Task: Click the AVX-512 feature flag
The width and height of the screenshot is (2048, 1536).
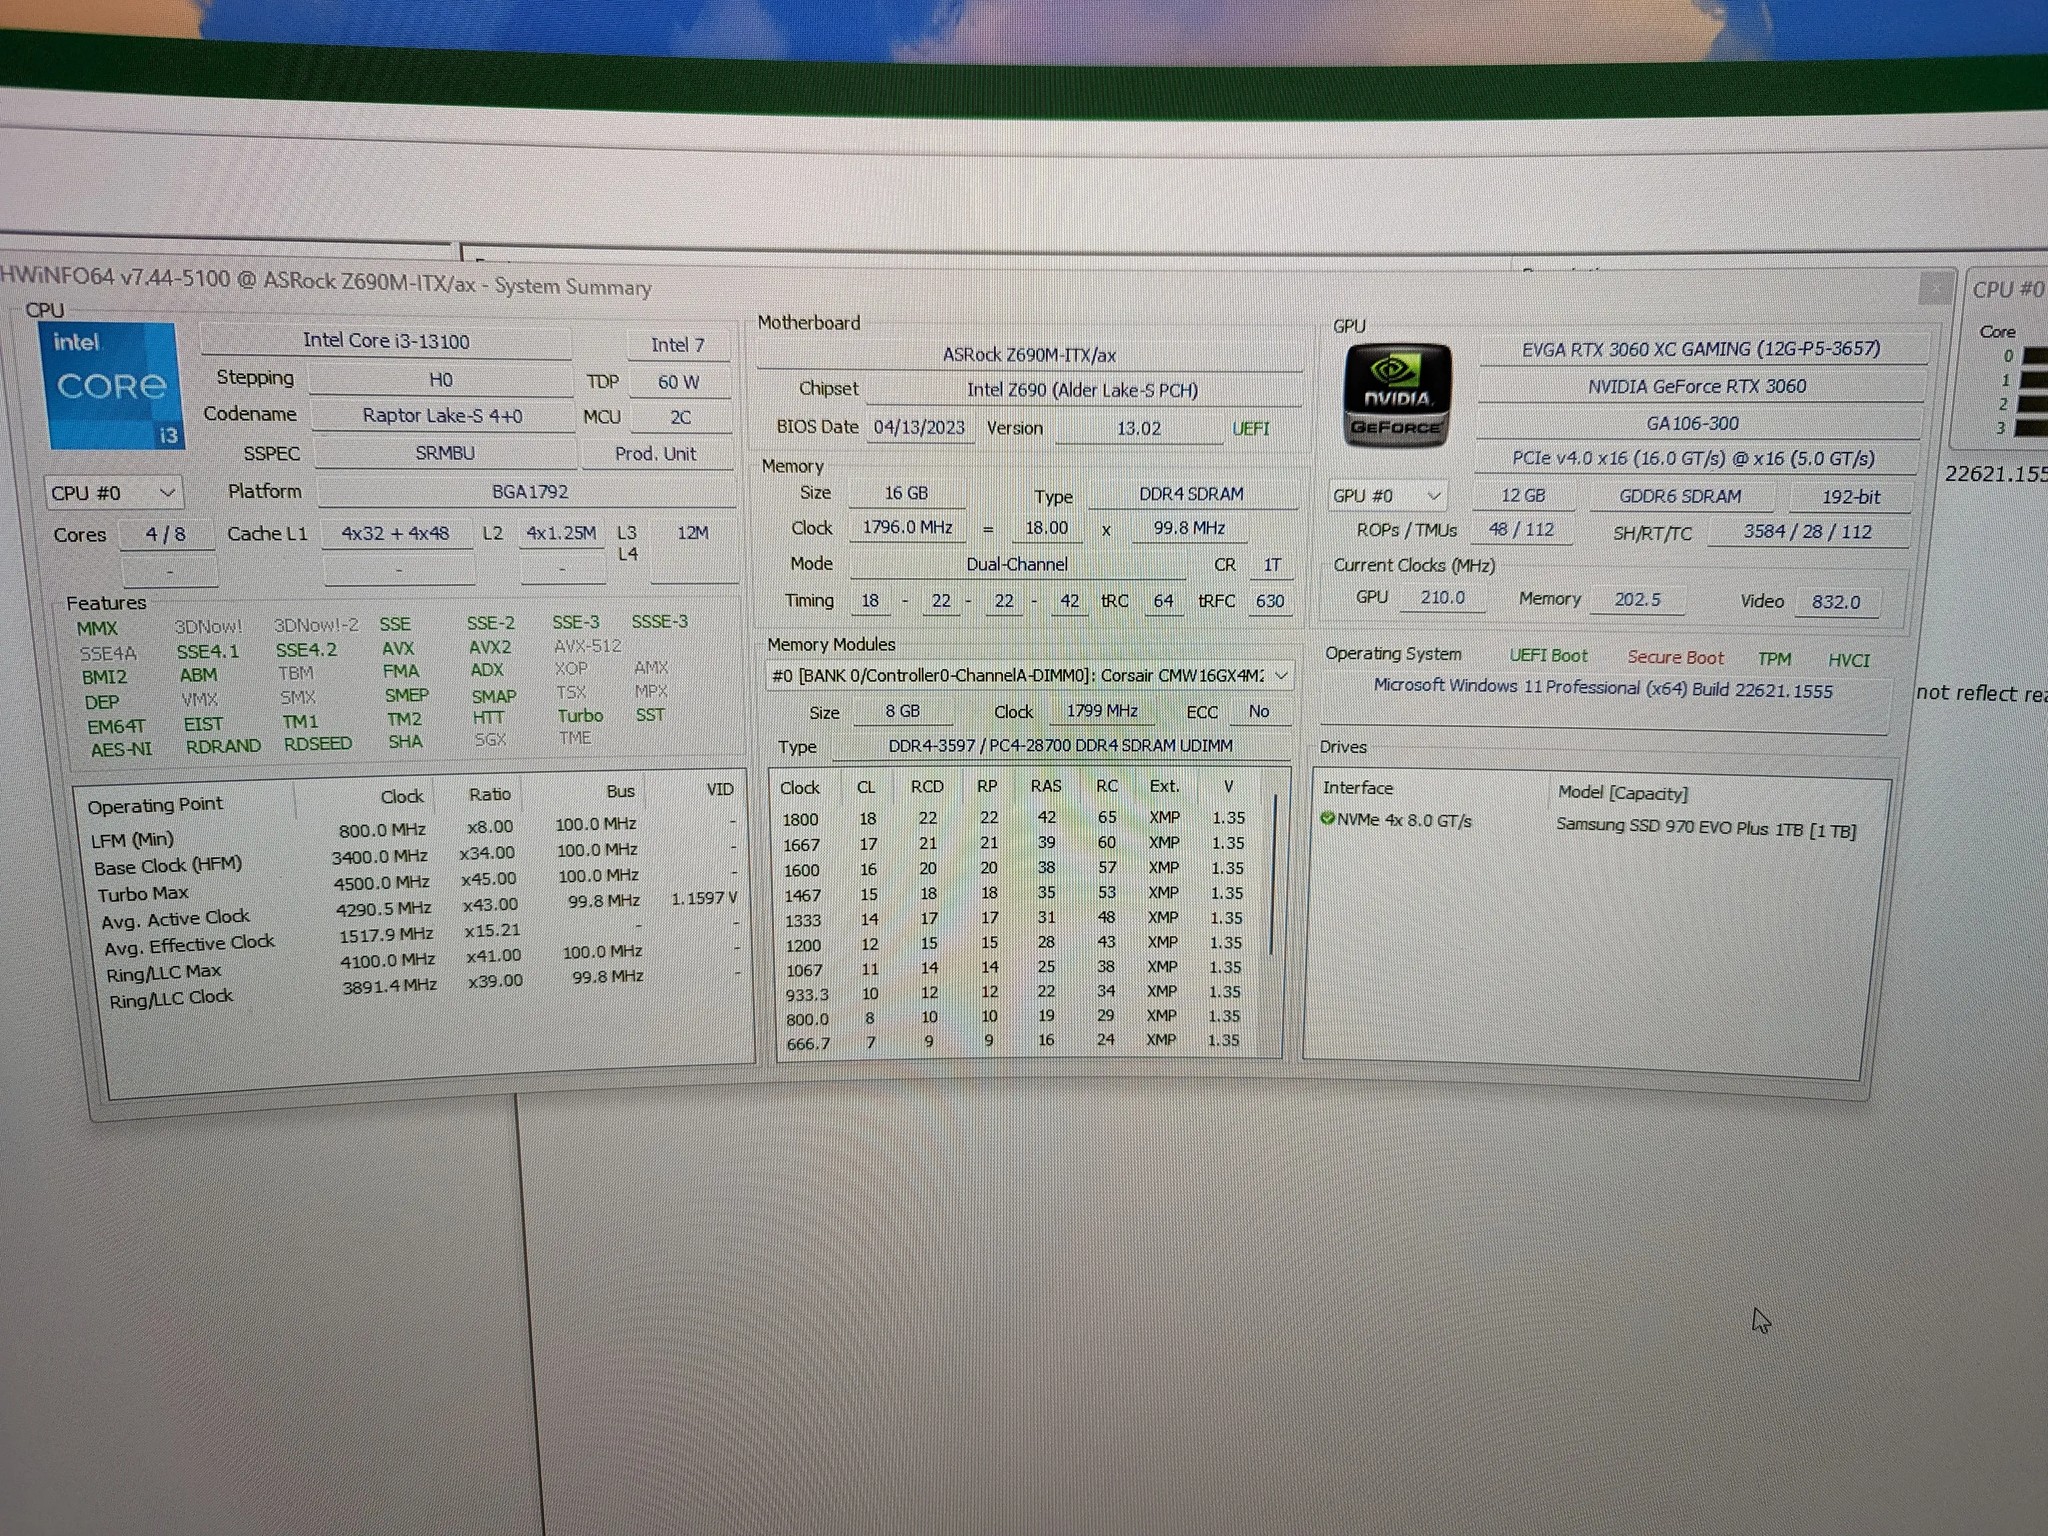Action: click(588, 646)
